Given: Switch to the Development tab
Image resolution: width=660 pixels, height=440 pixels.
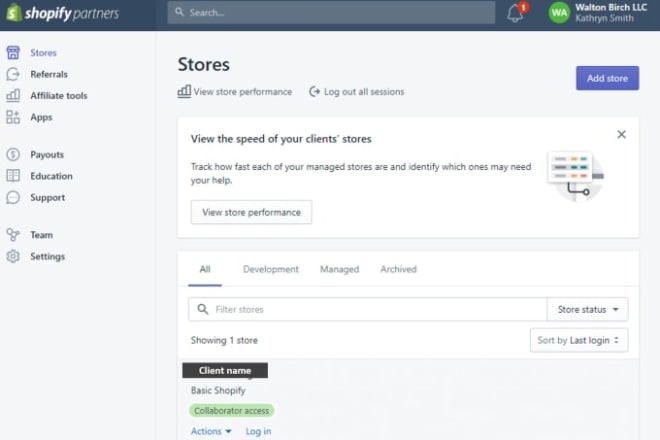Looking at the screenshot, I should click(x=271, y=269).
